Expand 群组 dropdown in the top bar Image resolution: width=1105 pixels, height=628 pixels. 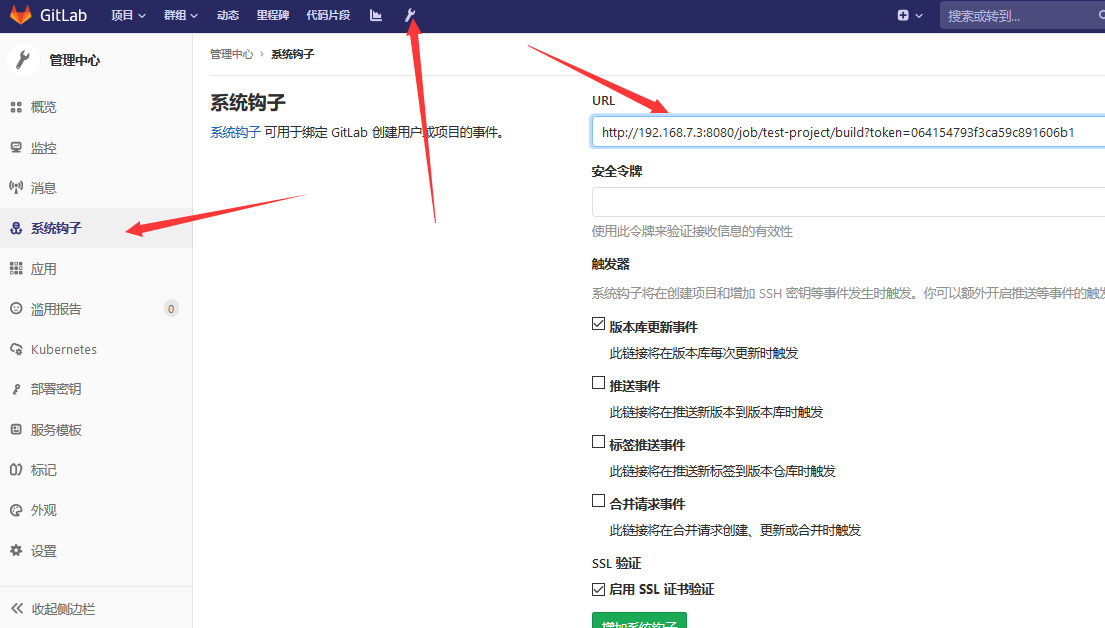[x=181, y=16]
